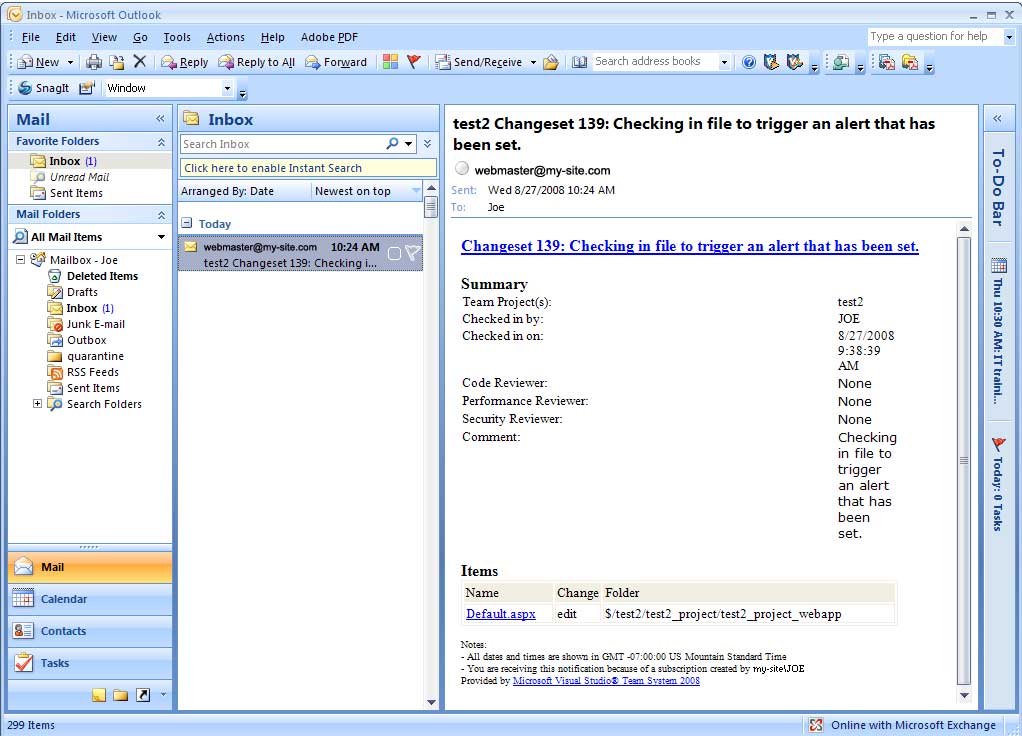This screenshot has height=736, width=1022.
Task: Click the Arranged By: Date header
Action: pyautogui.click(x=244, y=191)
